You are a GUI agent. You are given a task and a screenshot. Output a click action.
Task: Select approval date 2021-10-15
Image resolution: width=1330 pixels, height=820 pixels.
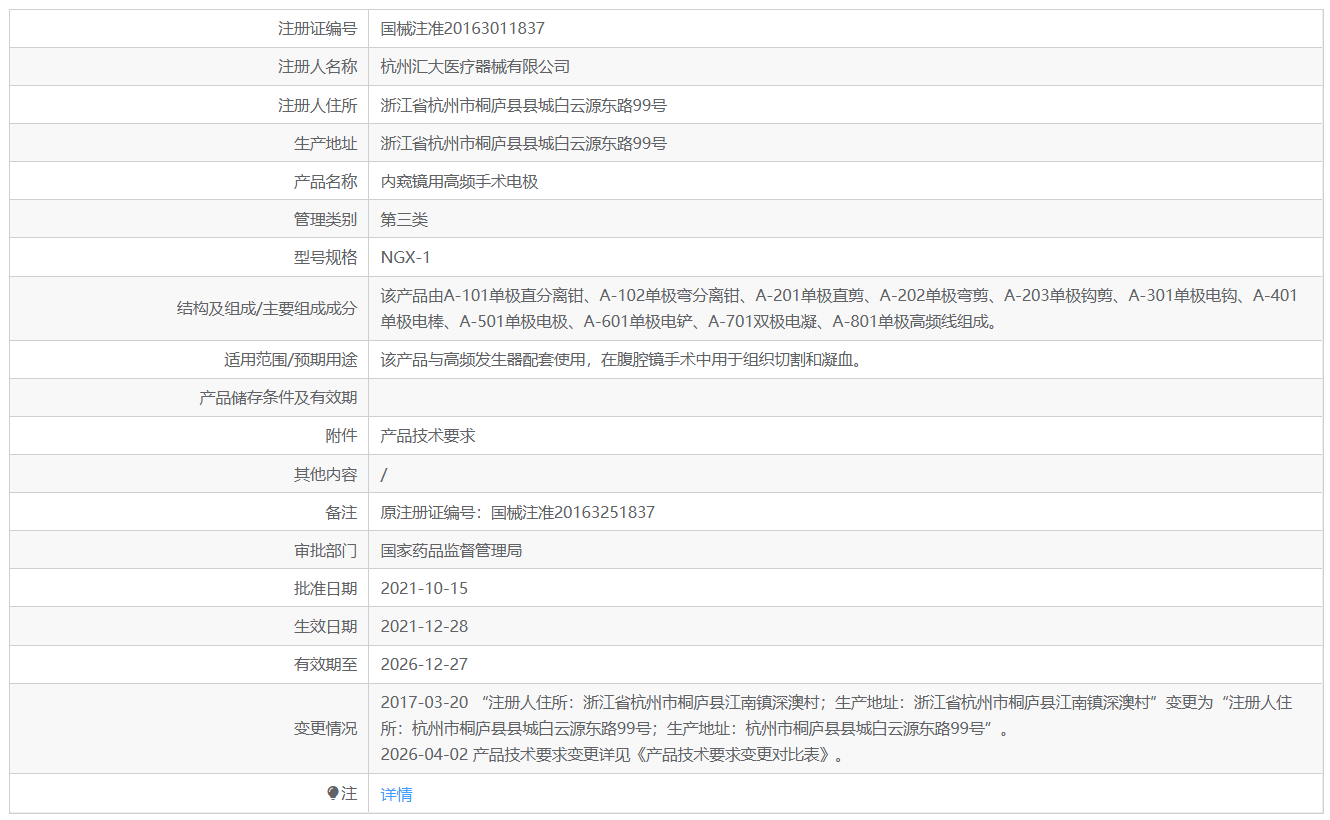tap(424, 588)
